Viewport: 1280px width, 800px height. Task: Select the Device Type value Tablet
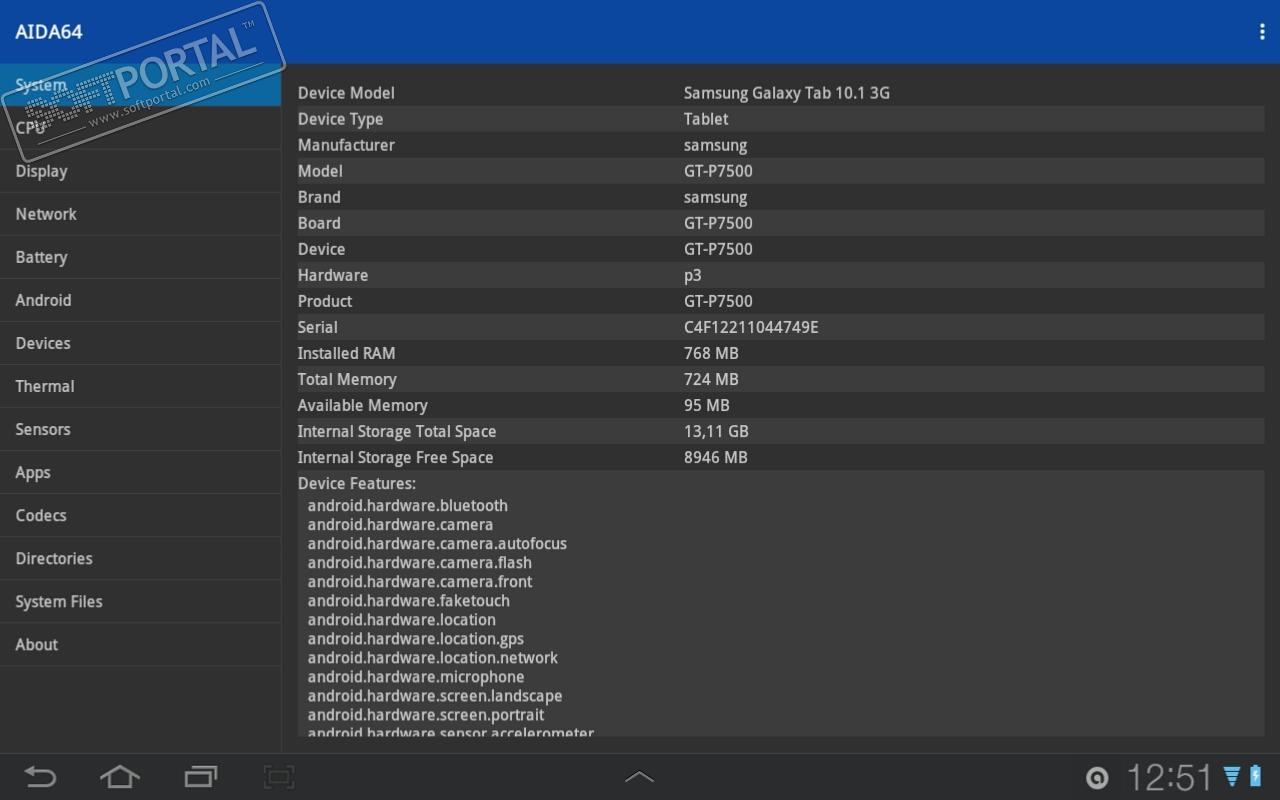(706, 119)
